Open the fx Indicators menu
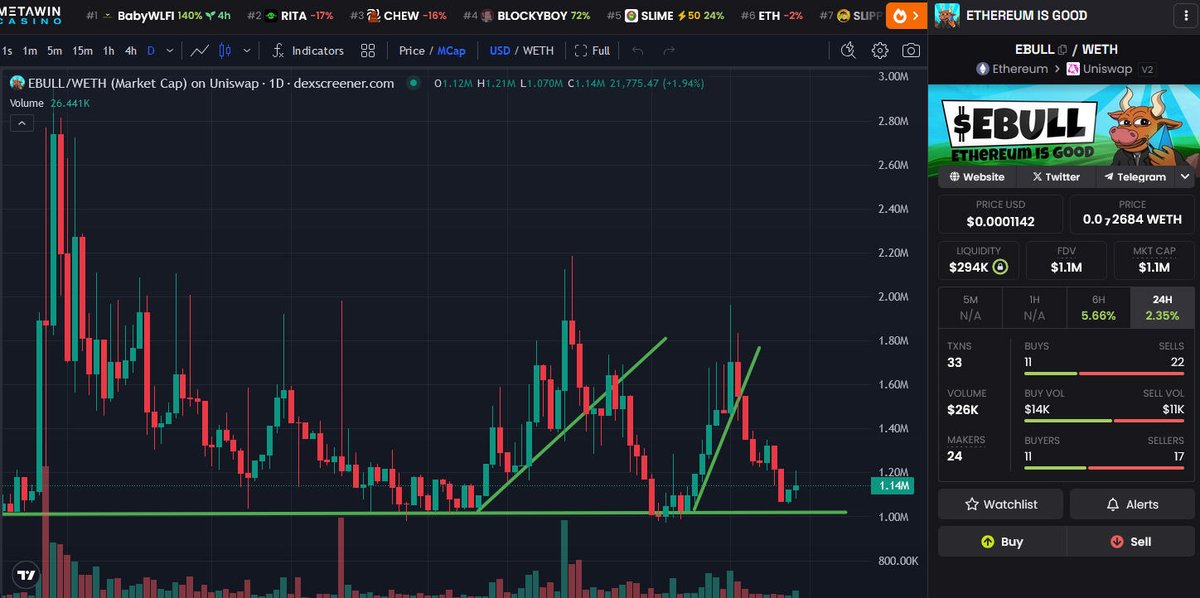The width and height of the screenshot is (1200, 598). [x=308, y=50]
